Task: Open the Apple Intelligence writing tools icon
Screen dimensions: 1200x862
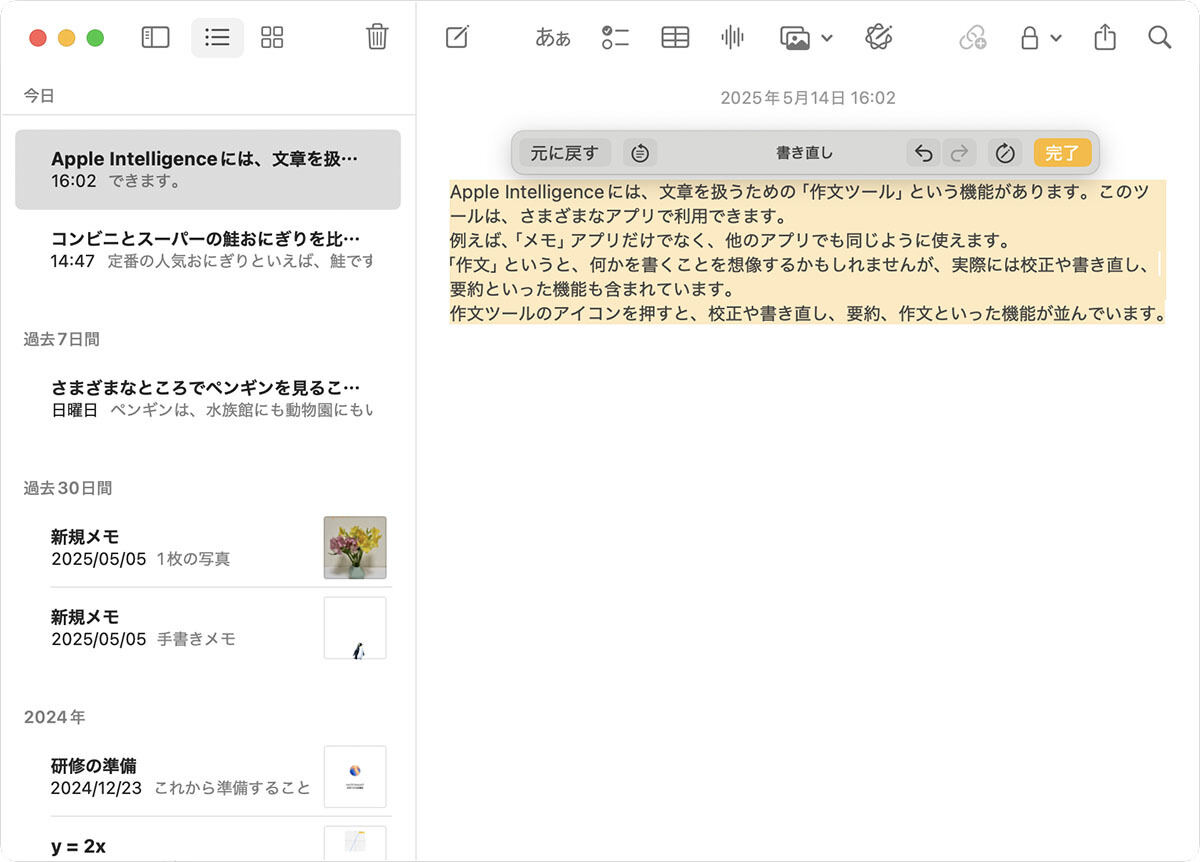Action: tap(878, 38)
